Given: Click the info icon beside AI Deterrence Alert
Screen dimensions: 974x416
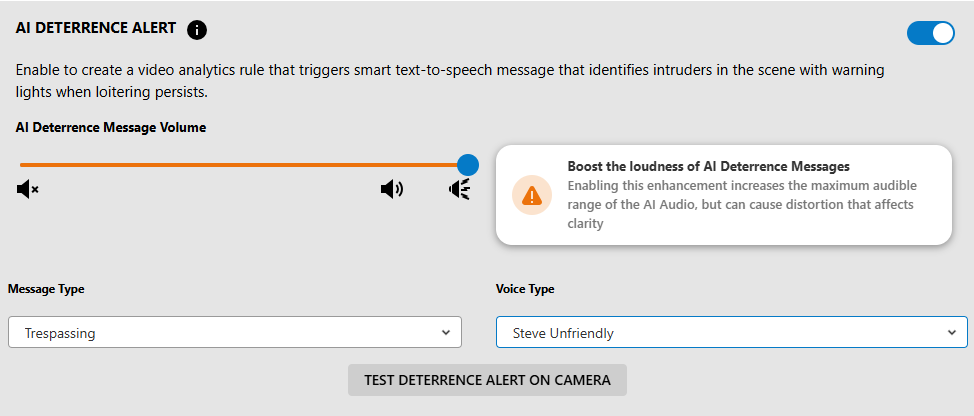Looking at the screenshot, I should (x=197, y=30).
